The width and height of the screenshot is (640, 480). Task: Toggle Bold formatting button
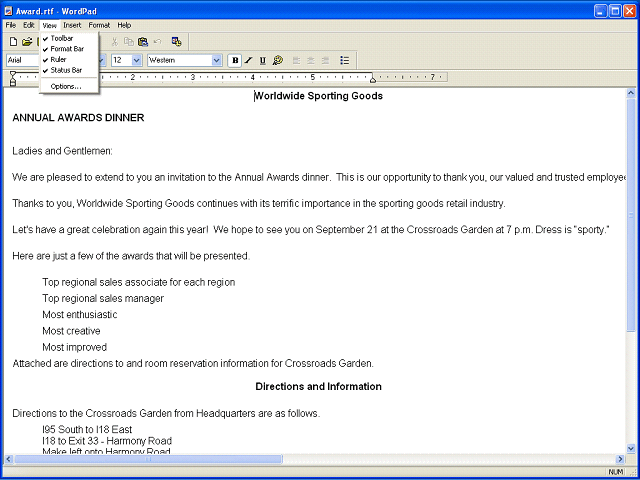pyautogui.click(x=235, y=60)
